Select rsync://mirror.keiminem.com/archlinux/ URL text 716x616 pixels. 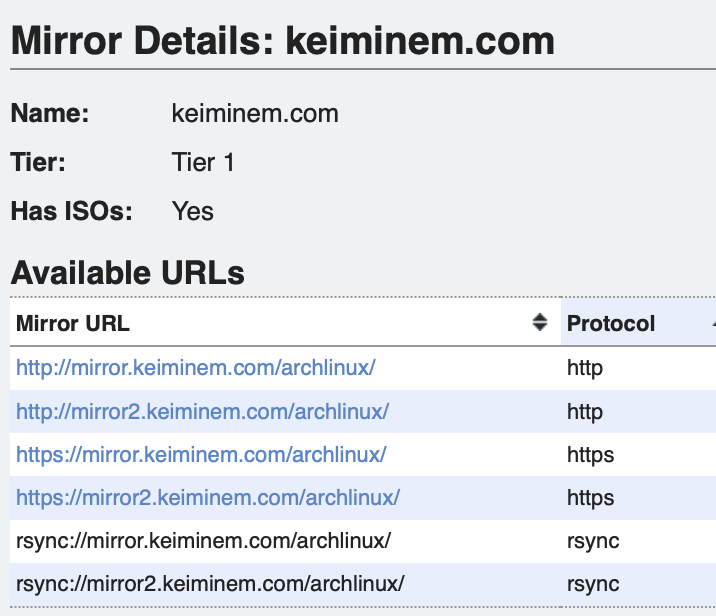point(203,541)
